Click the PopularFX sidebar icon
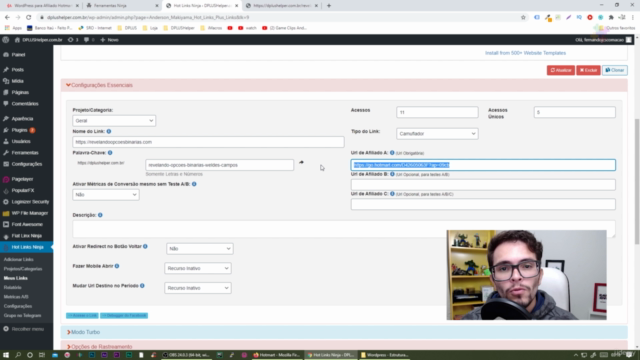This screenshot has height=360, width=640. (x=6, y=191)
